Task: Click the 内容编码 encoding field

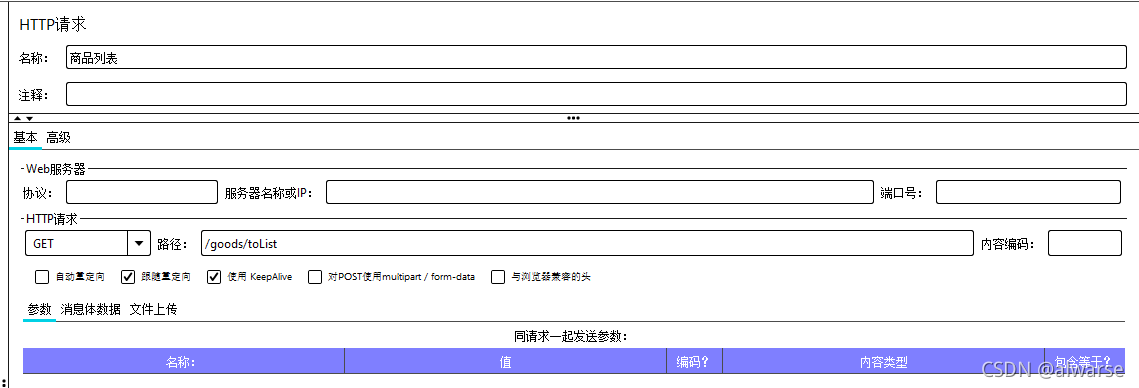Action: click(x=1085, y=243)
